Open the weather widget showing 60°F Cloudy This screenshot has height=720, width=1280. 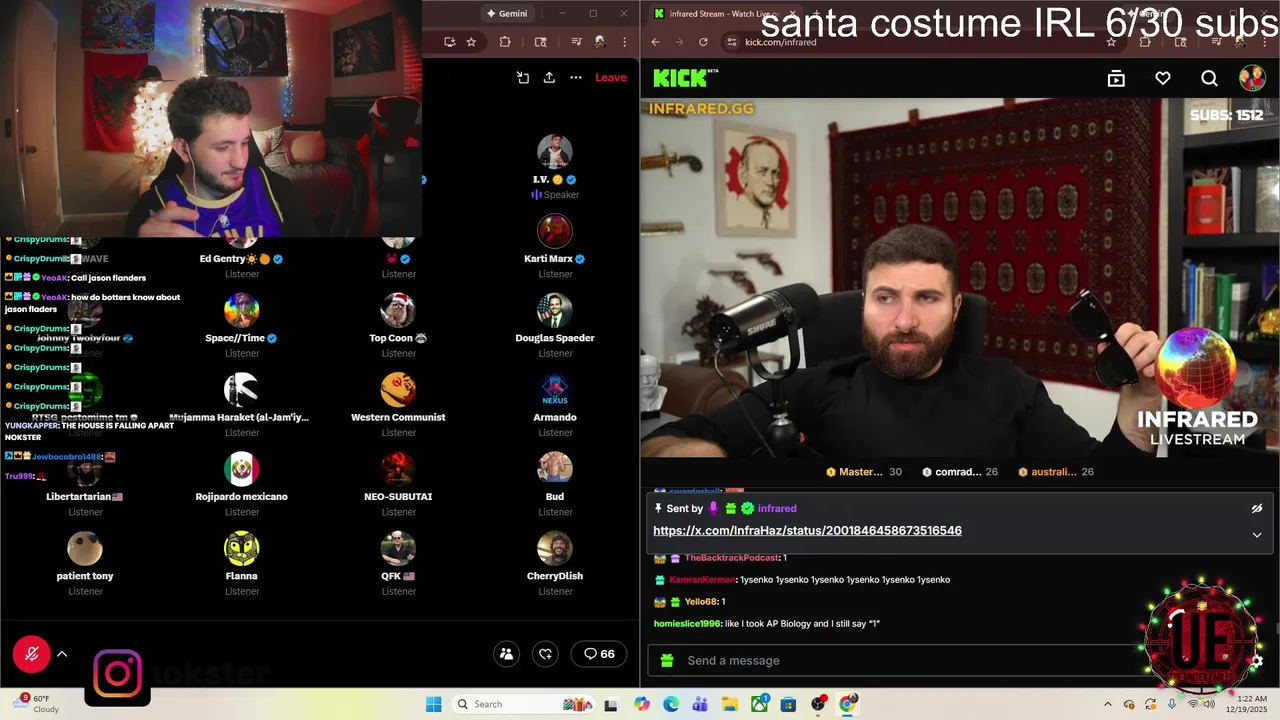[35, 704]
